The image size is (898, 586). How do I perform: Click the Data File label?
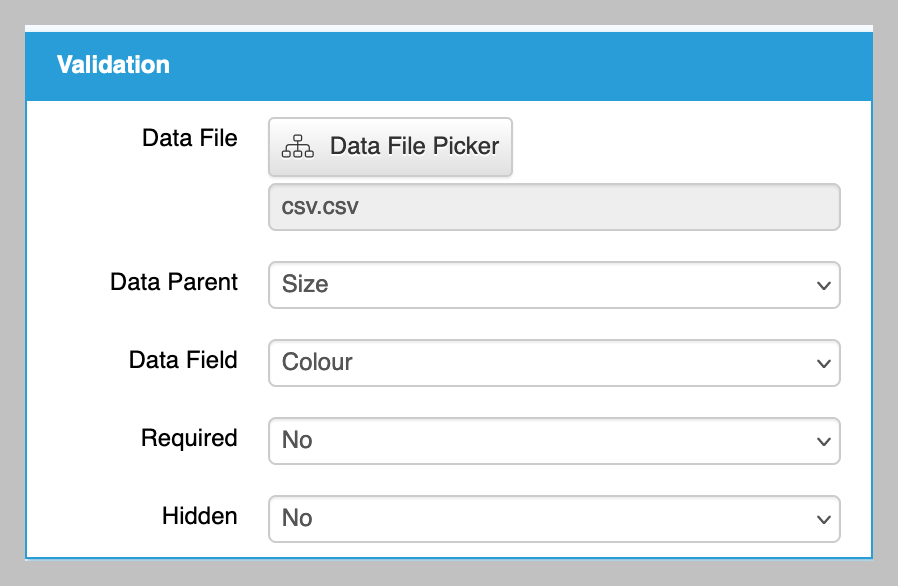[x=189, y=138]
